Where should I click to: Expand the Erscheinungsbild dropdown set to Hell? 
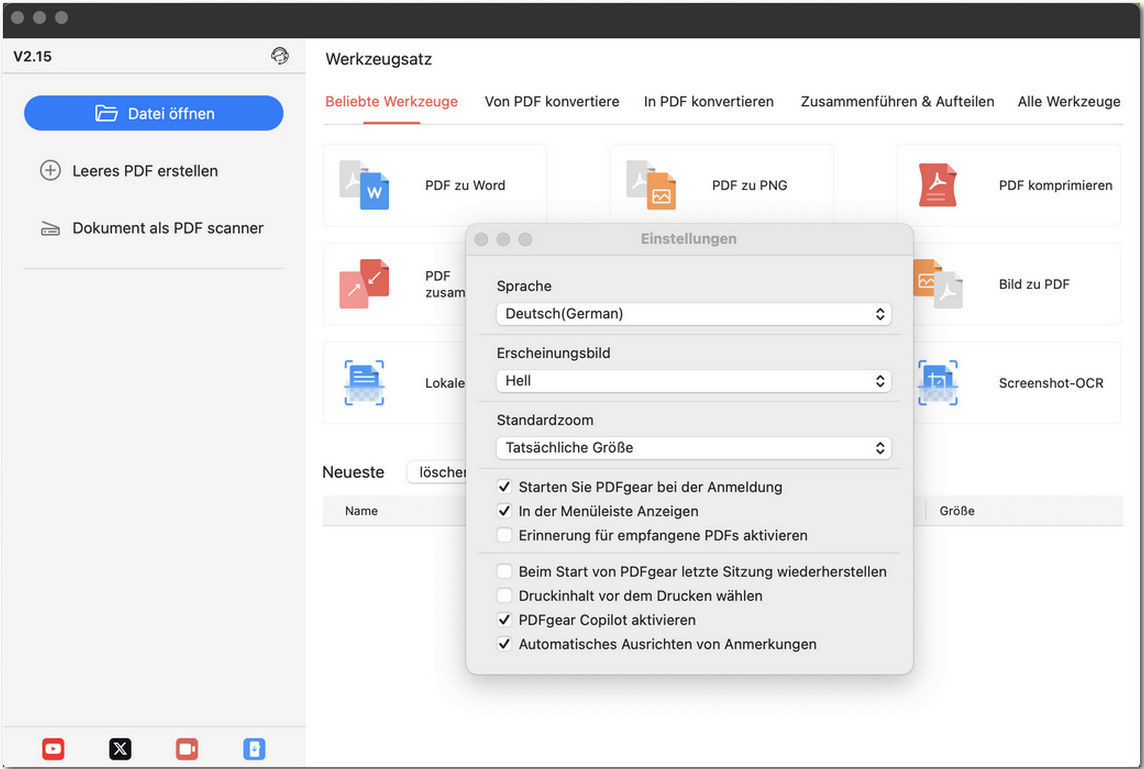coord(693,381)
